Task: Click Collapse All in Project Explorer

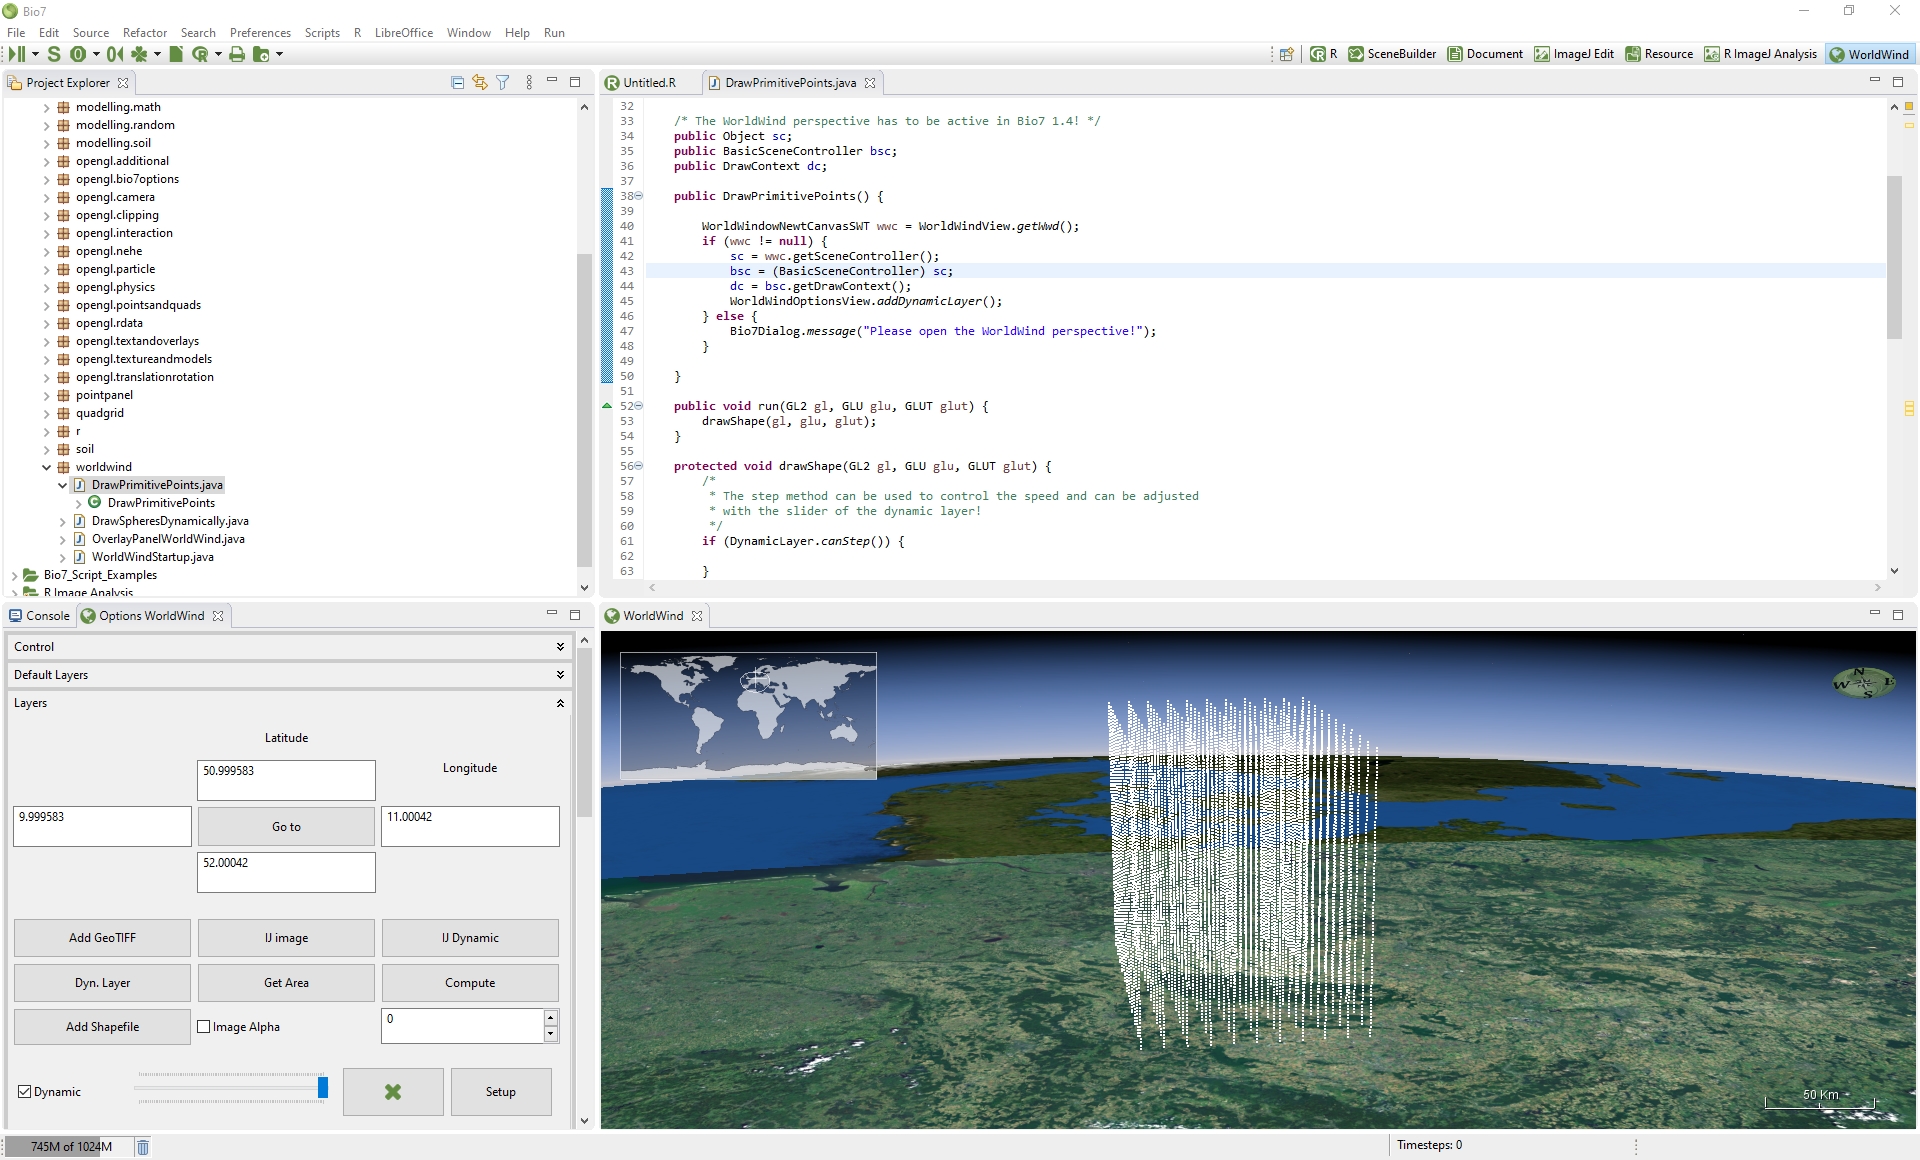Action: pyautogui.click(x=457, y=83)
